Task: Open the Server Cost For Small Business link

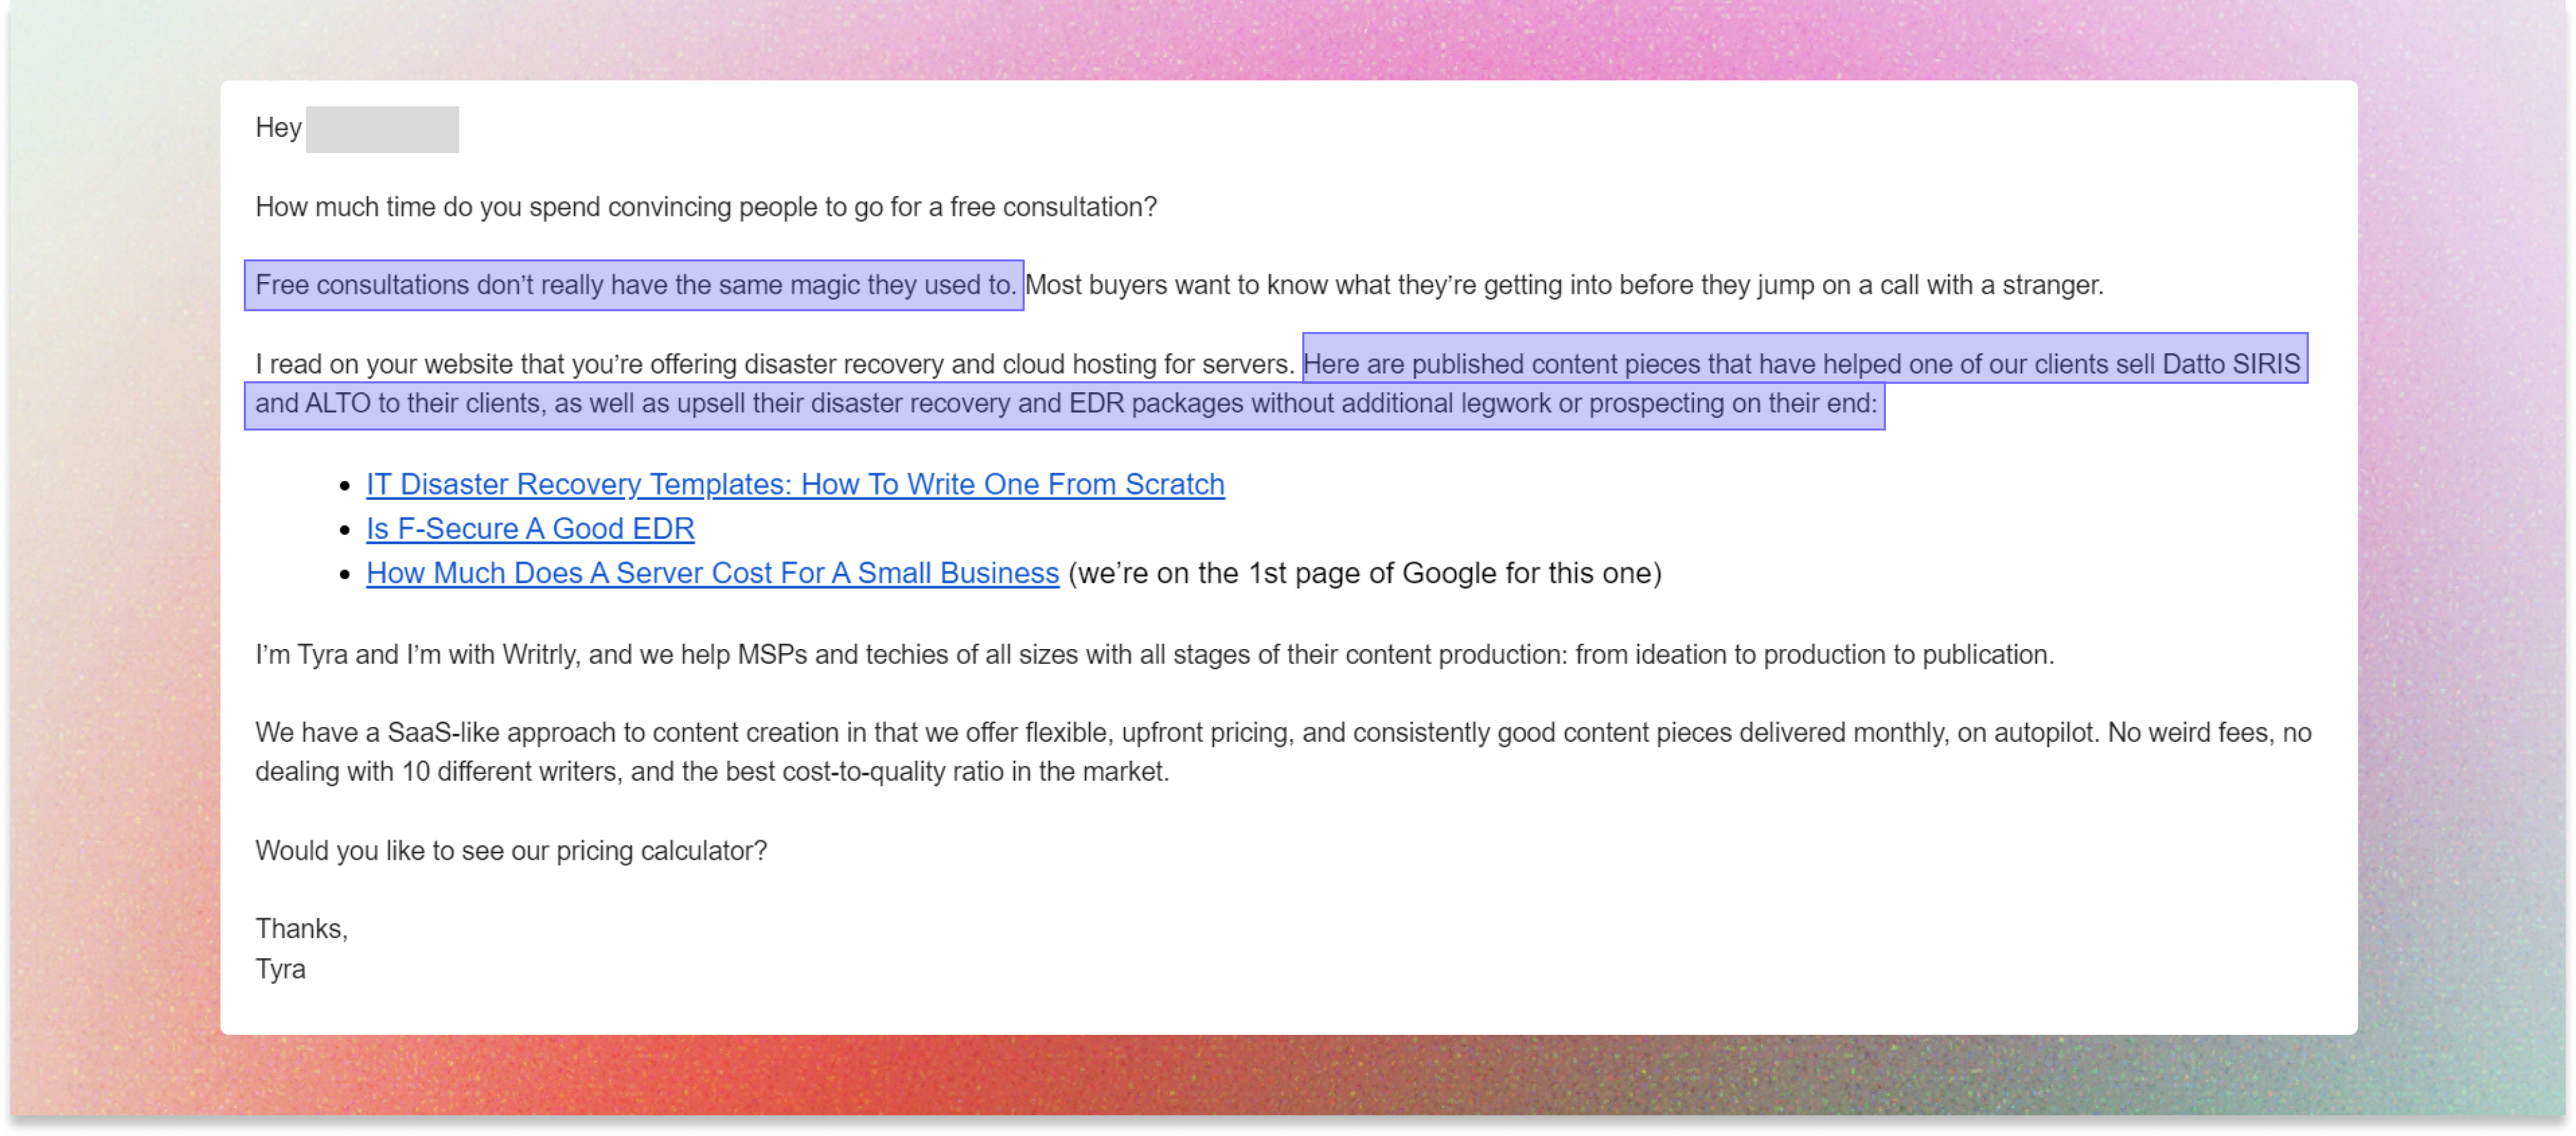Action: point(712,573)
